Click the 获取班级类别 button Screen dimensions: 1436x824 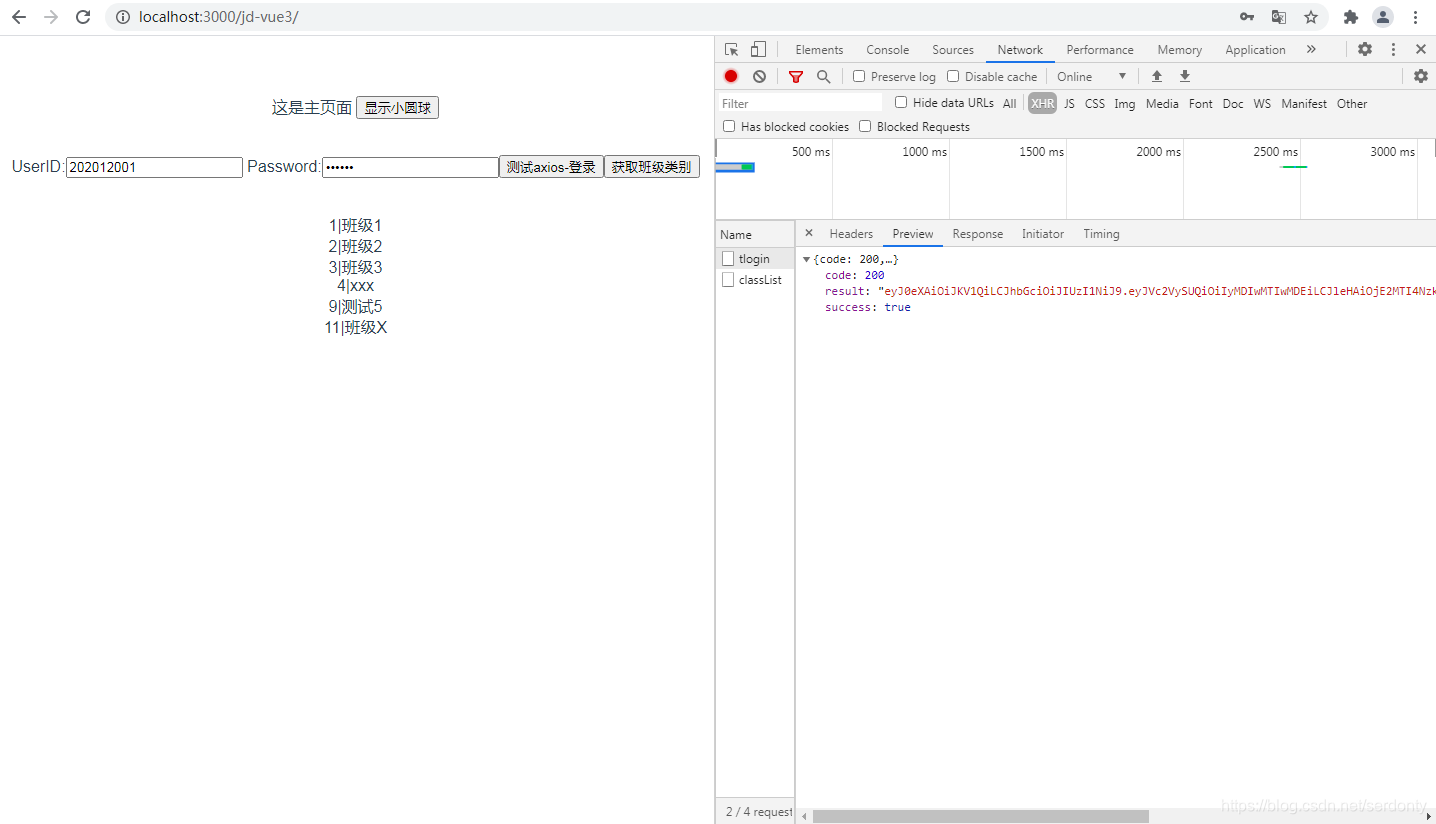click(651, 167)
